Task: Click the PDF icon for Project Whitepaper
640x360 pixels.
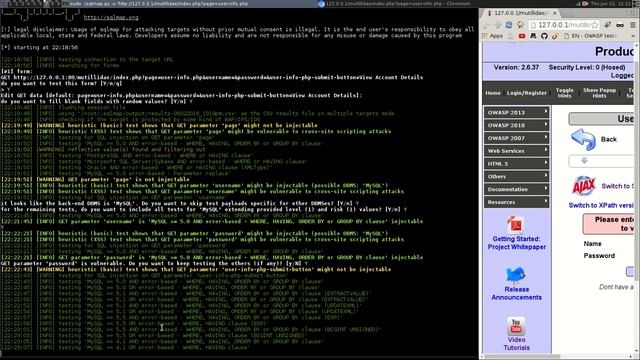Action: (516, 224)
